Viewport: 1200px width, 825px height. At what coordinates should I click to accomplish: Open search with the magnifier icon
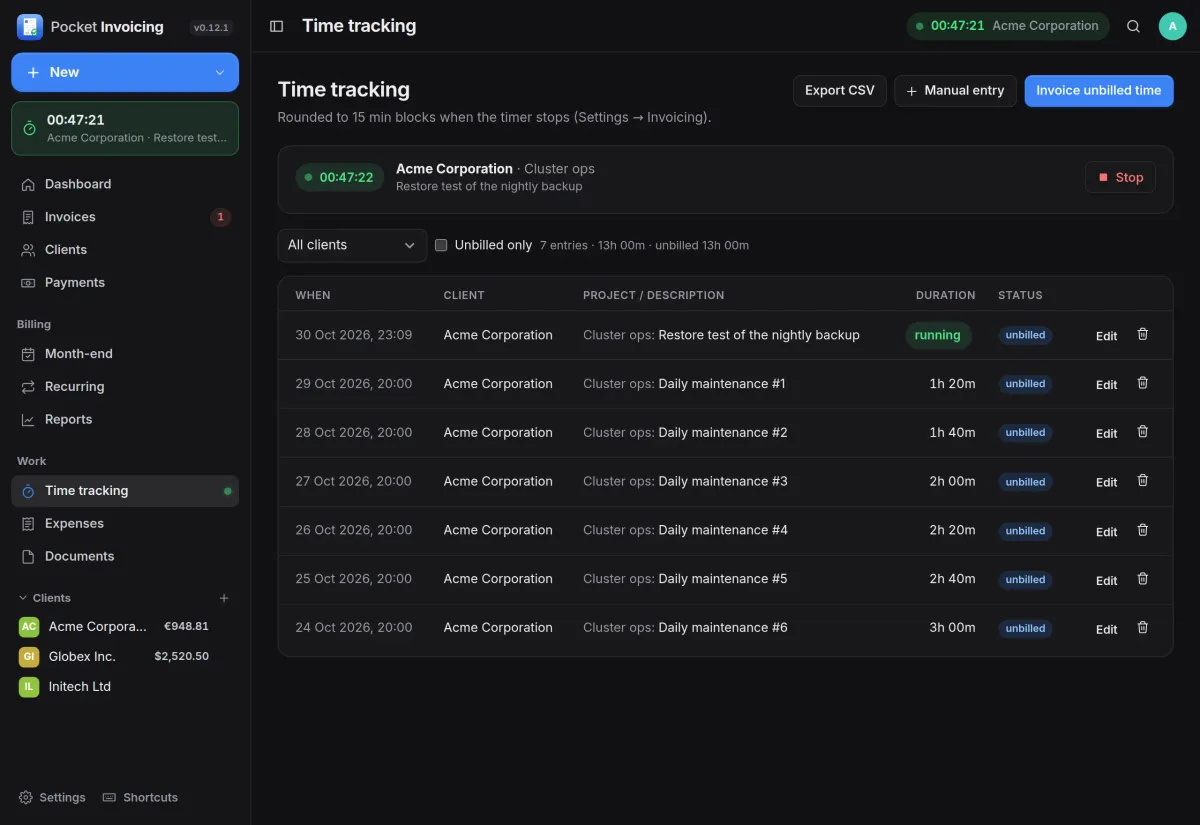1133,26
